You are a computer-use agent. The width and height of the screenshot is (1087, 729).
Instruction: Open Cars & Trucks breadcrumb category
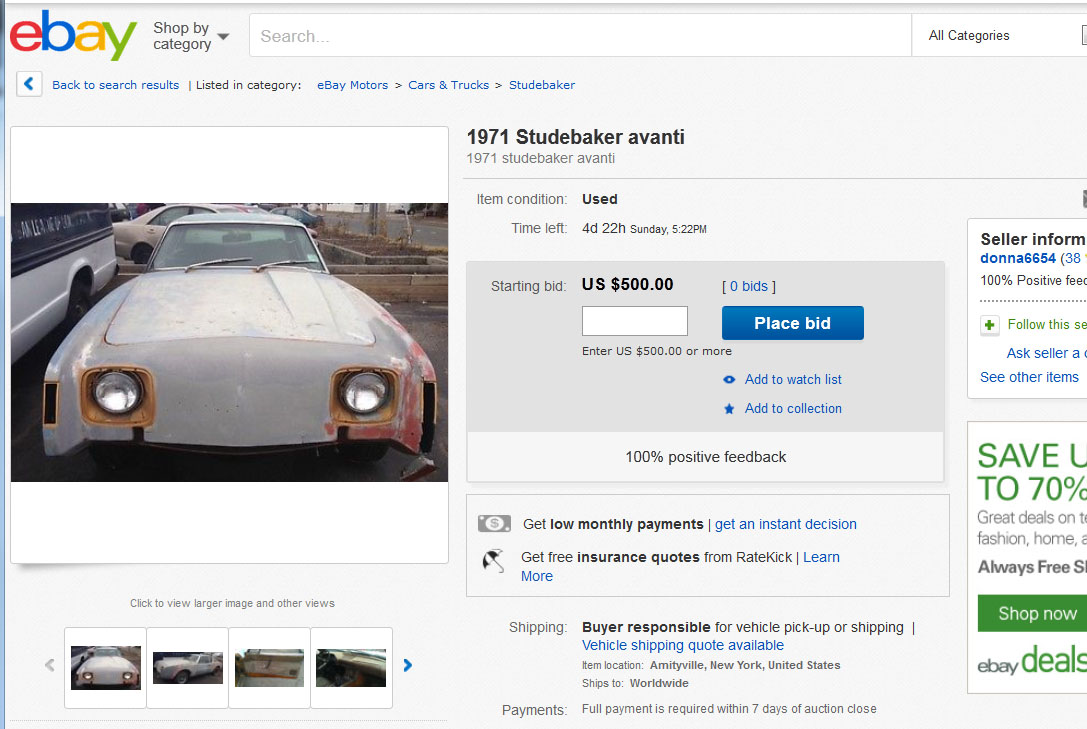pyautogui.click(x=448, y=85)
